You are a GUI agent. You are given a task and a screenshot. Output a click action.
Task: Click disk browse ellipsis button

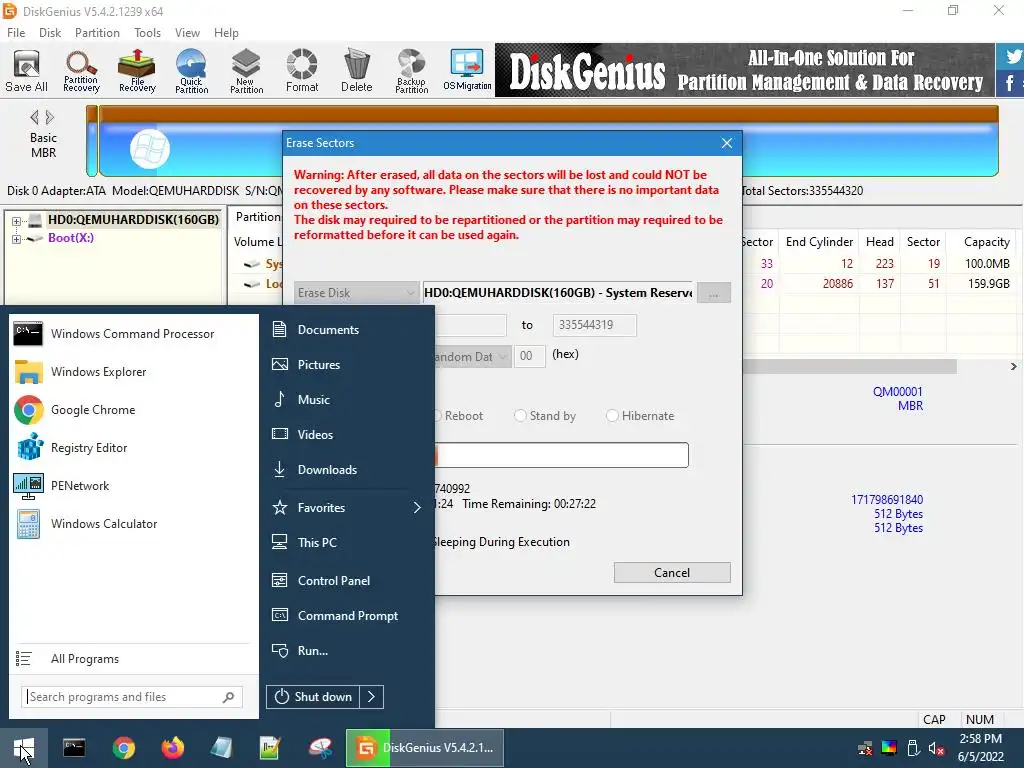pos(714,293)
